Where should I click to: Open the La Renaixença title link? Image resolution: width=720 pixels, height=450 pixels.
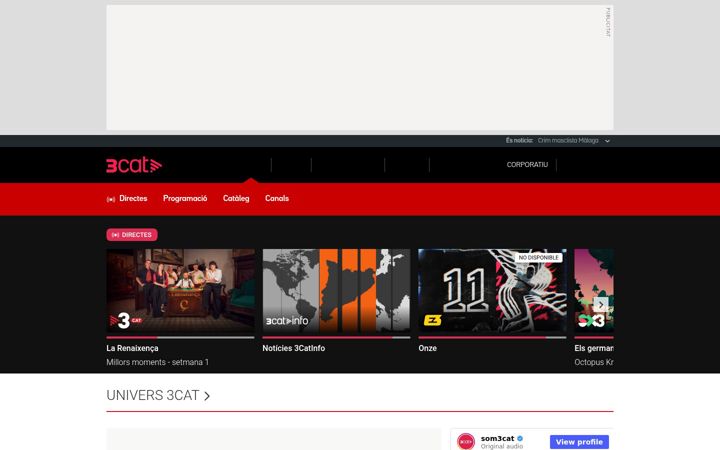132,348
